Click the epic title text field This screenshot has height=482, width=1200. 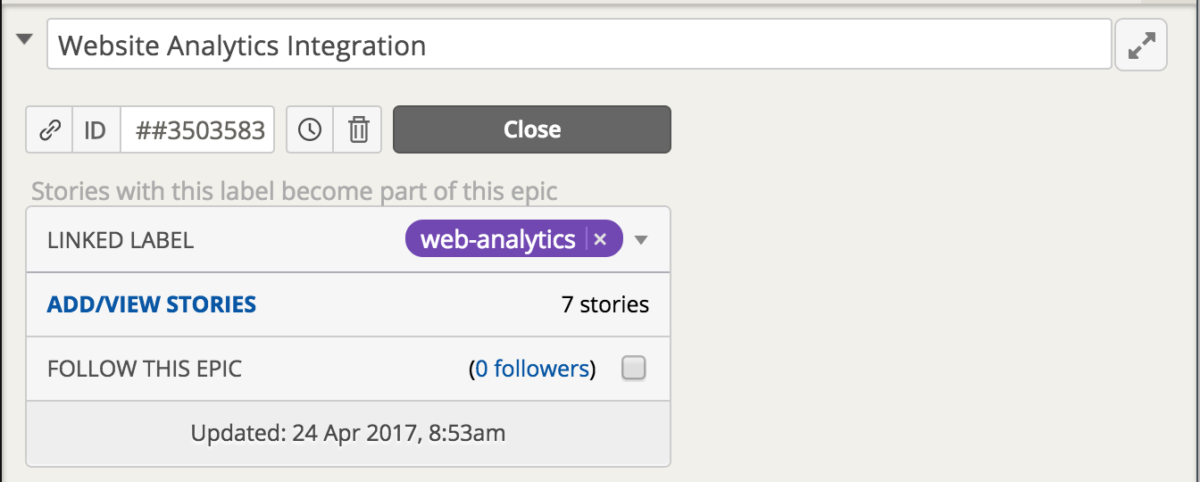(579, 45)
